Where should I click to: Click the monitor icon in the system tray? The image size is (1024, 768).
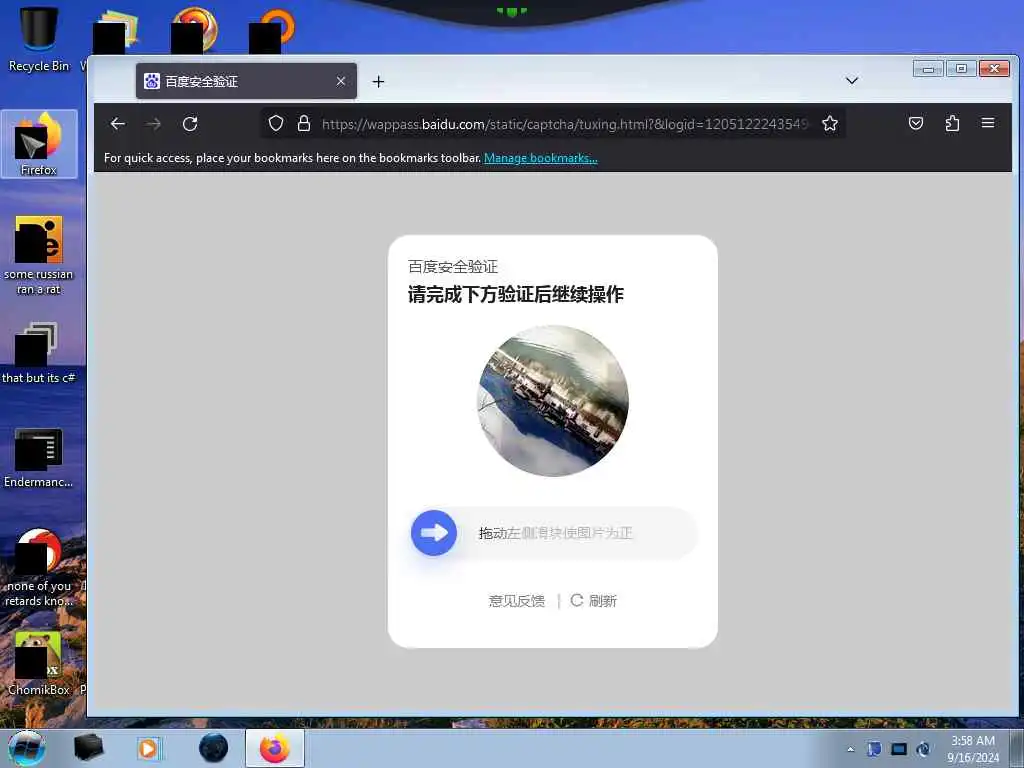pyautogui.click(x=899, y=749)
